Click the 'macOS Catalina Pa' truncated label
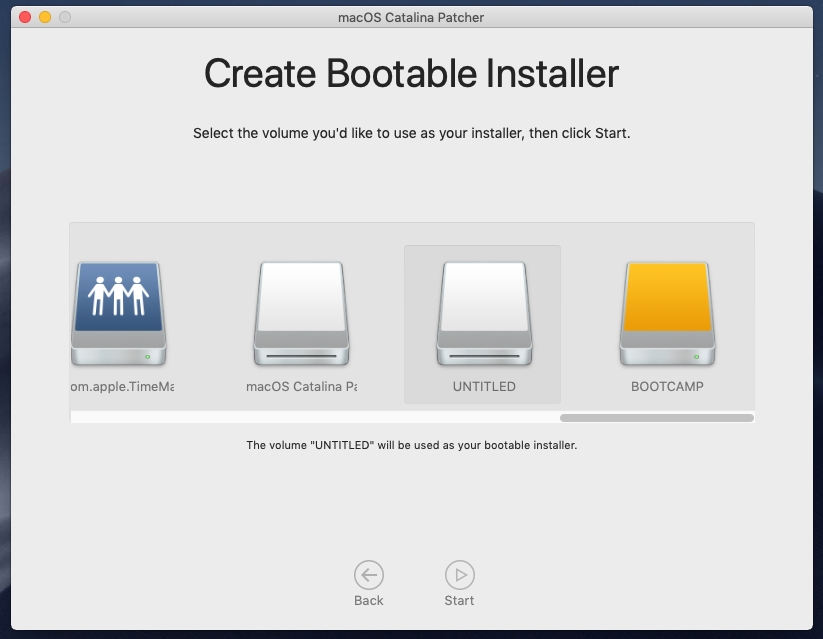823x639 pixels. [x=301, y=386]
